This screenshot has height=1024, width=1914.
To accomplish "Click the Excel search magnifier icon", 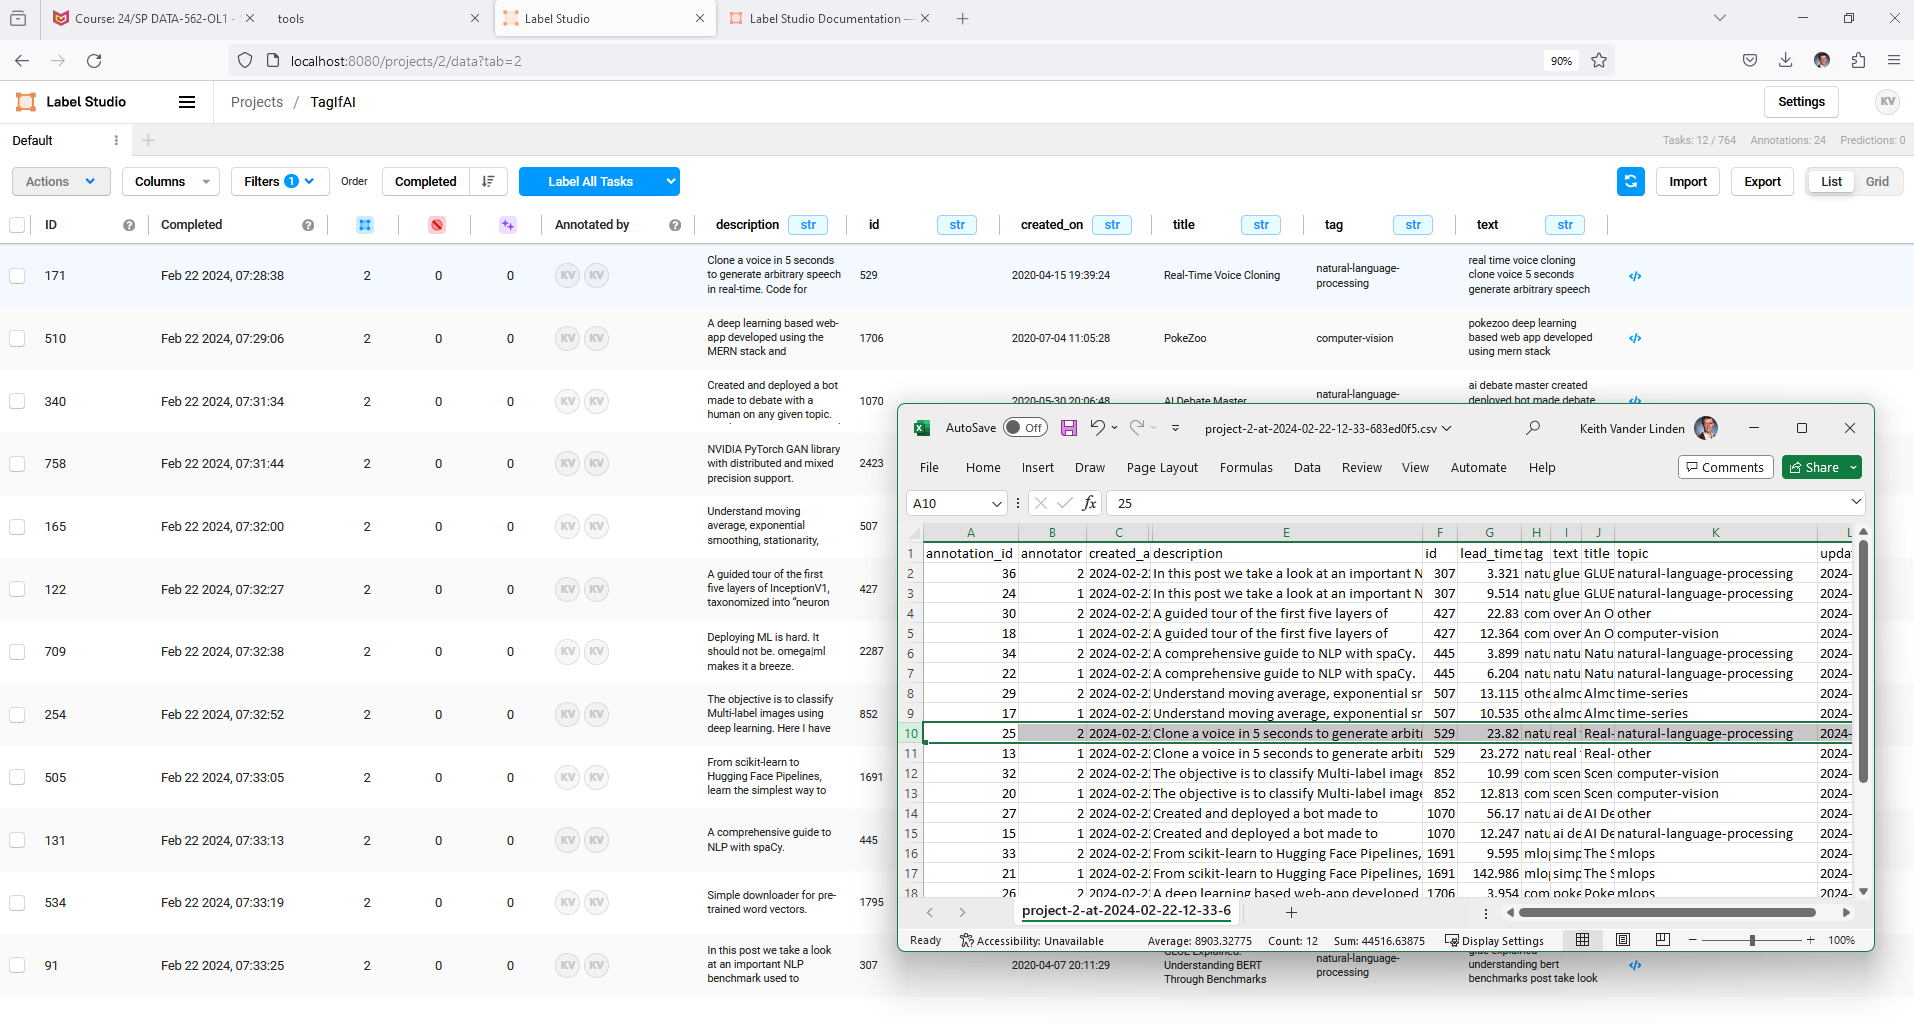I will (x=1532, y=428).
